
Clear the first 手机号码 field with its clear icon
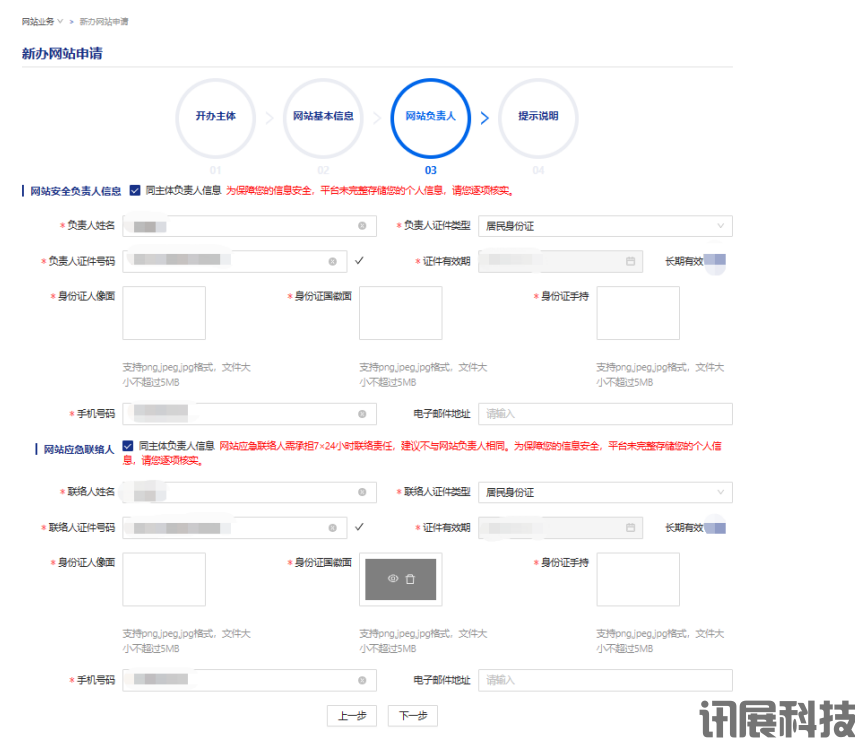[362, 414]
